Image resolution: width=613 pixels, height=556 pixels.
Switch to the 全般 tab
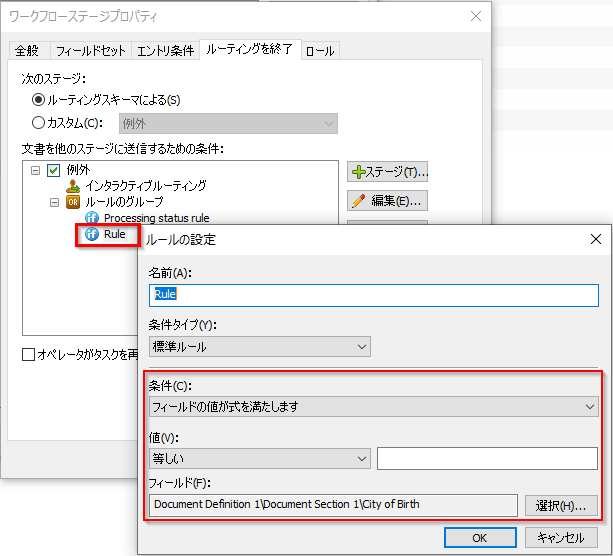pyautogui.click(x=27, y=51)
